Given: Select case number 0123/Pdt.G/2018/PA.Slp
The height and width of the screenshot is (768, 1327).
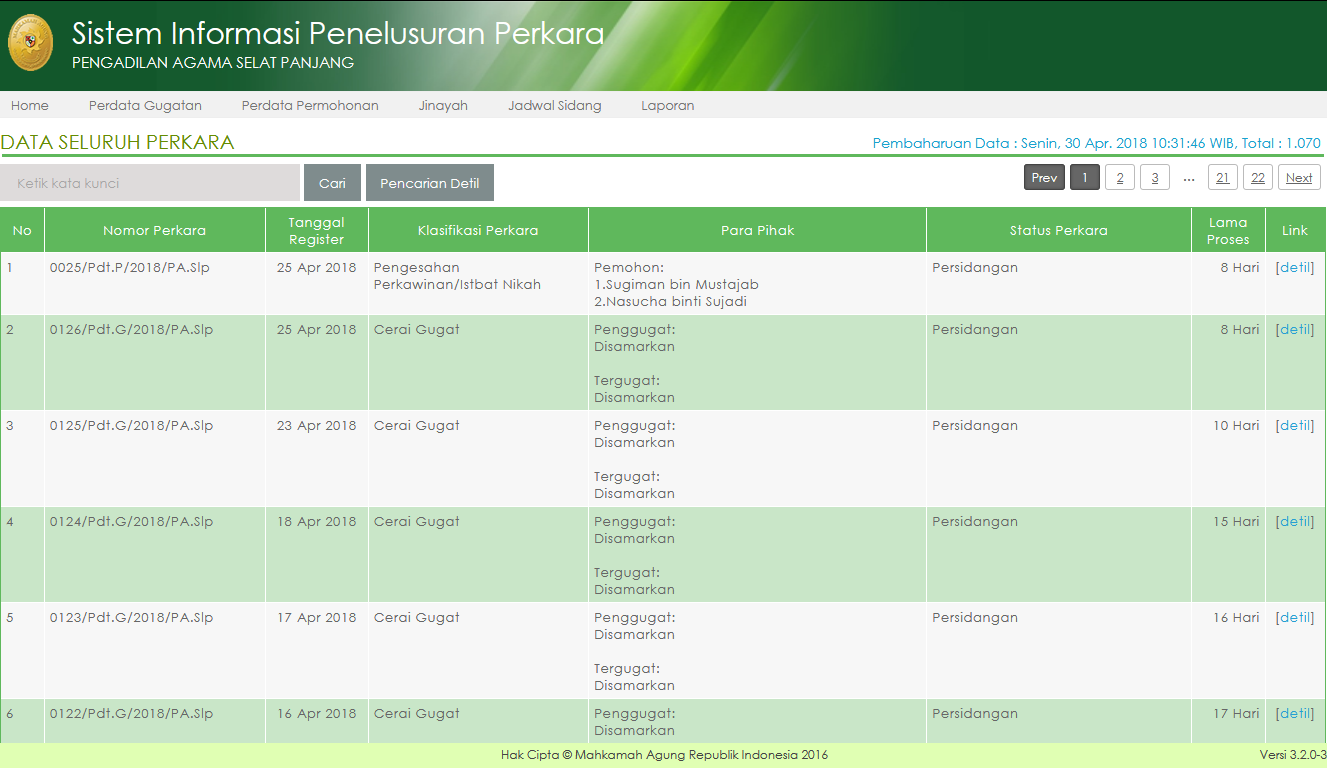Looking at the screenshot, I should tap(131, 618).
